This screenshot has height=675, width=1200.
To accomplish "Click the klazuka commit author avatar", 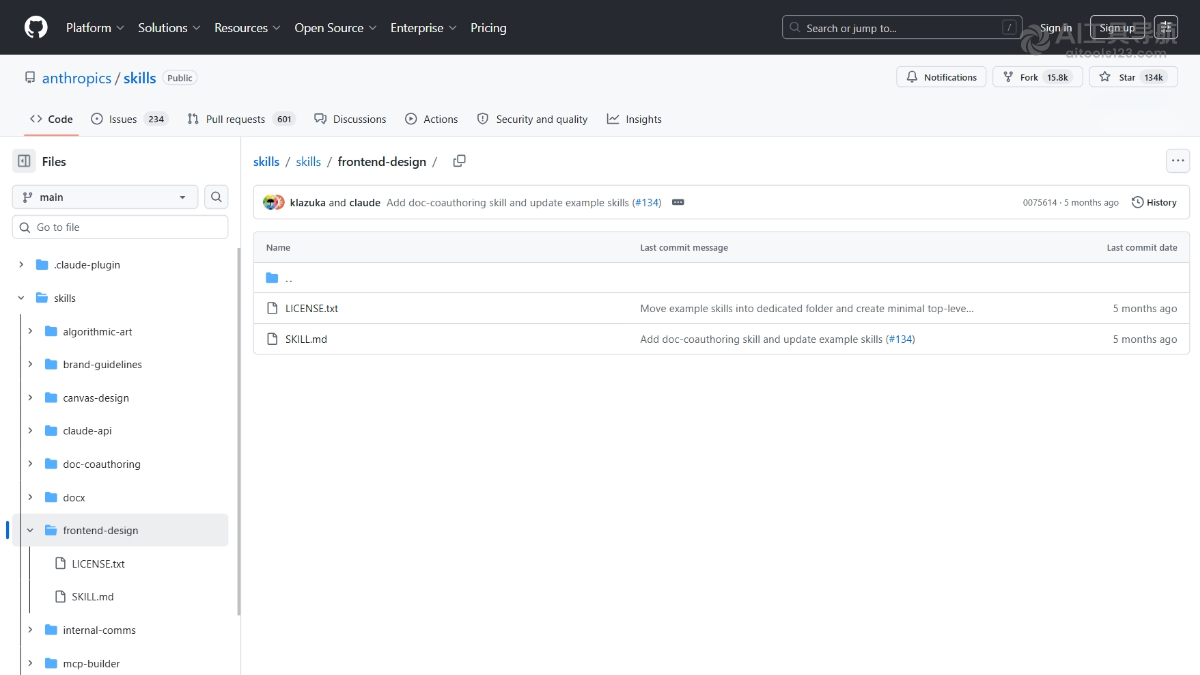I will point(270,202).
